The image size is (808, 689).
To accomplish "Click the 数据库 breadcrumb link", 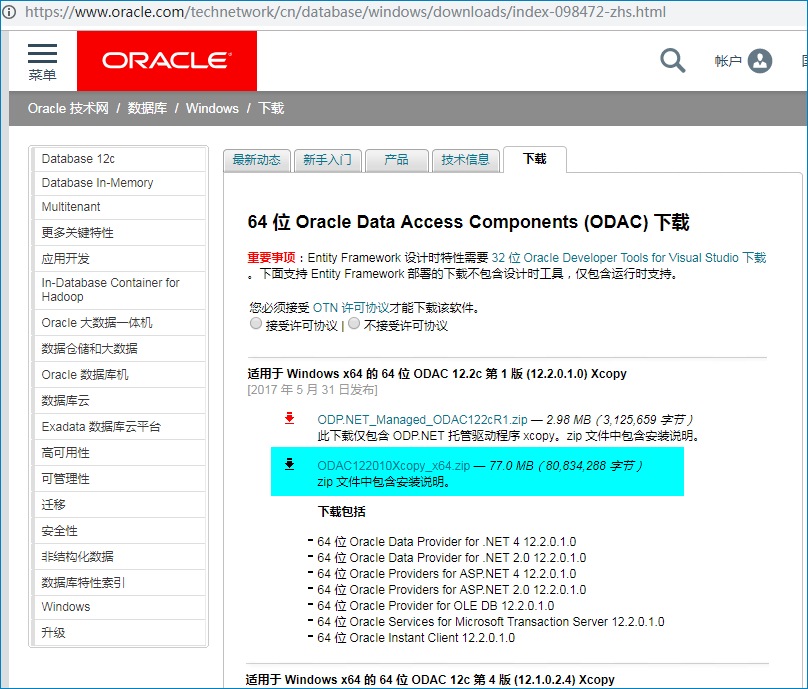I will 147,108.
